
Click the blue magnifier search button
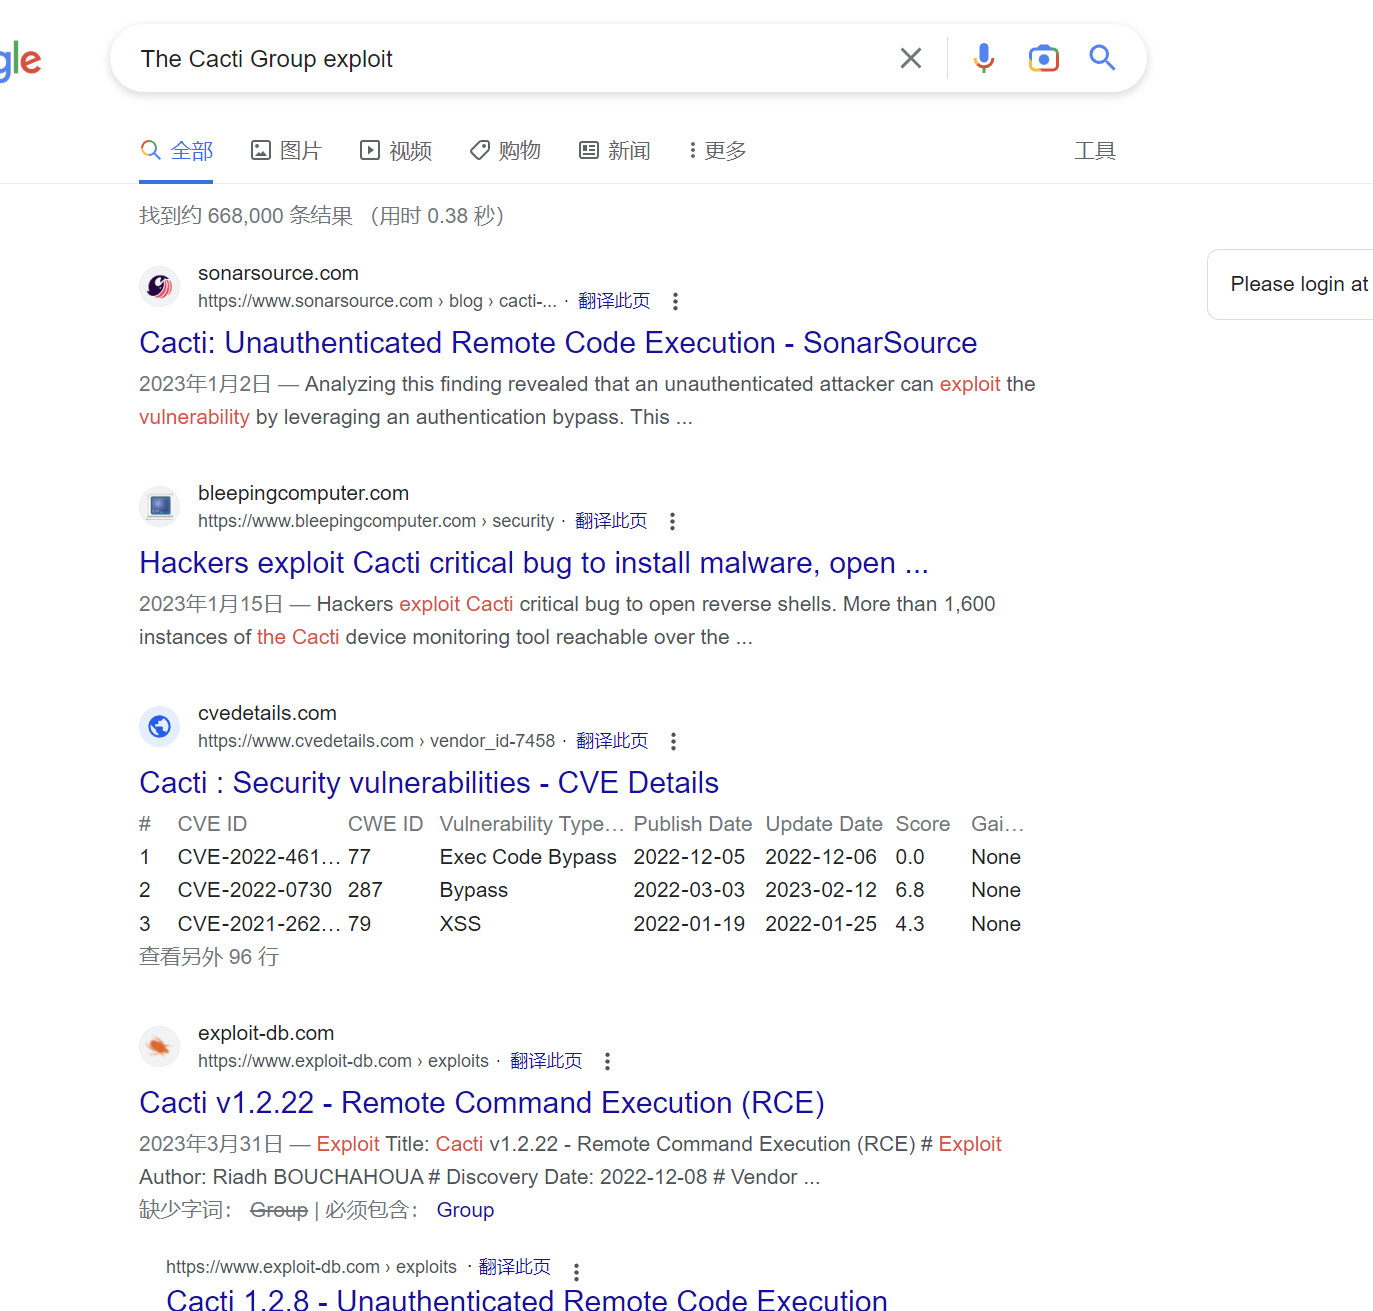pos(1102,58)
